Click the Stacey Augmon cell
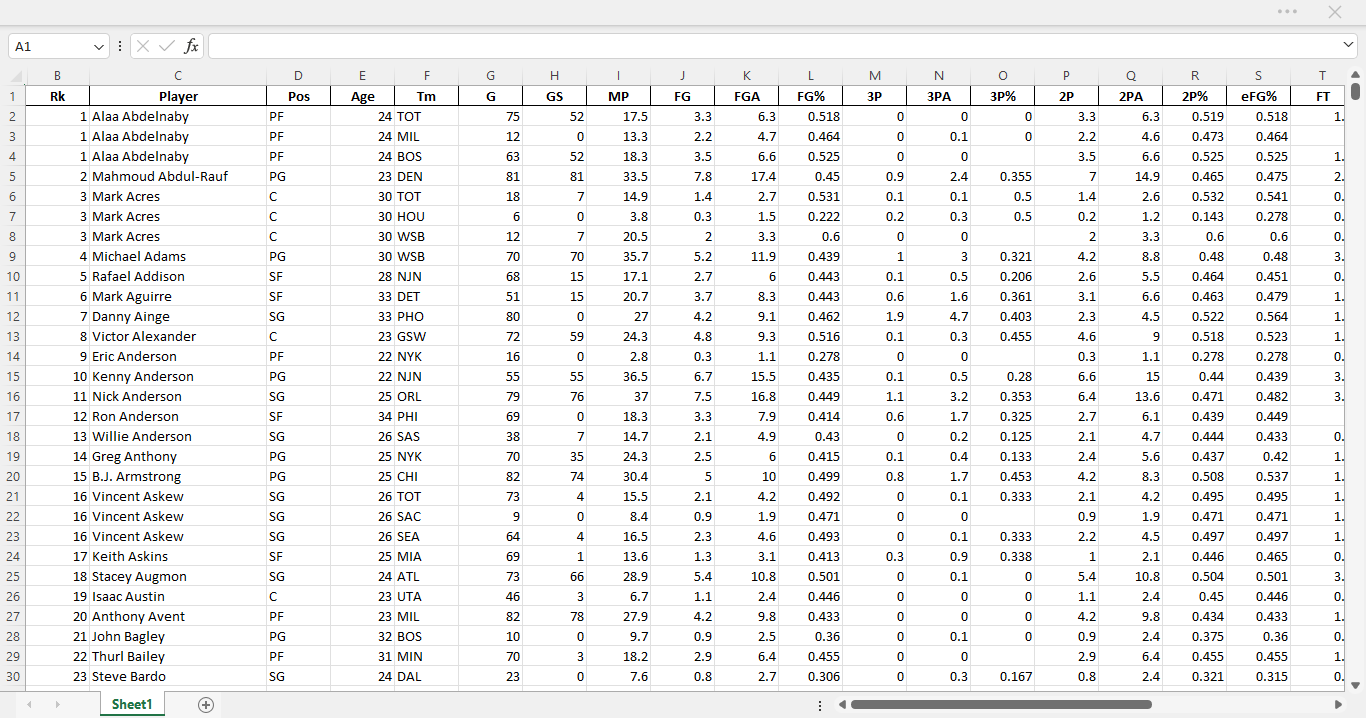 pyautogui.click(x=178, y=576)
